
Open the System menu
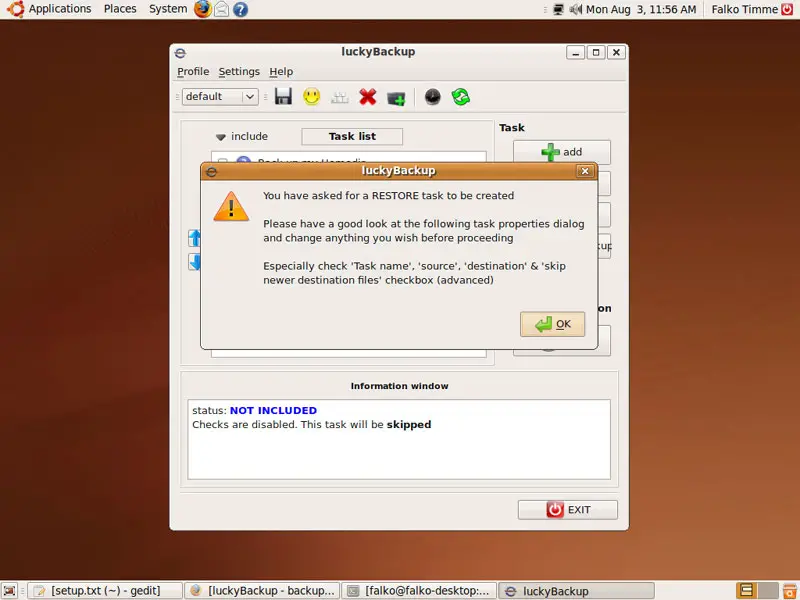(168, 9)
